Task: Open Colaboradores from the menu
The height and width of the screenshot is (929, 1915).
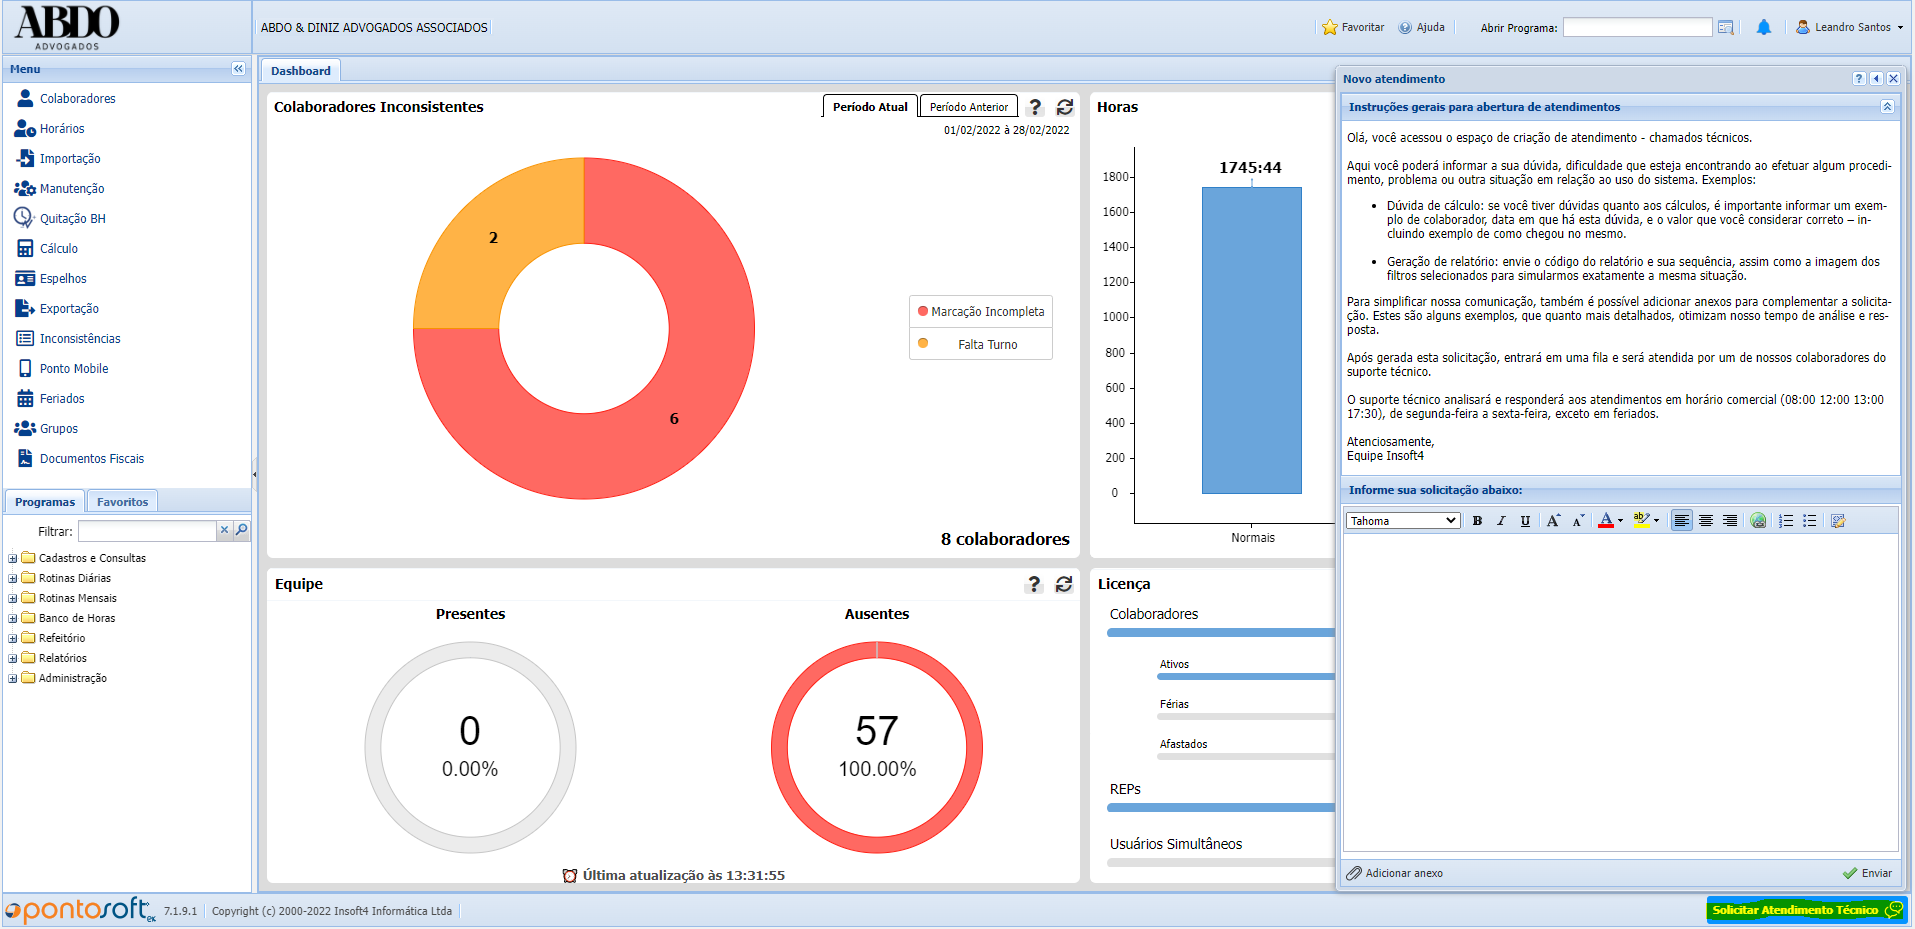Action: pos(77,99)
